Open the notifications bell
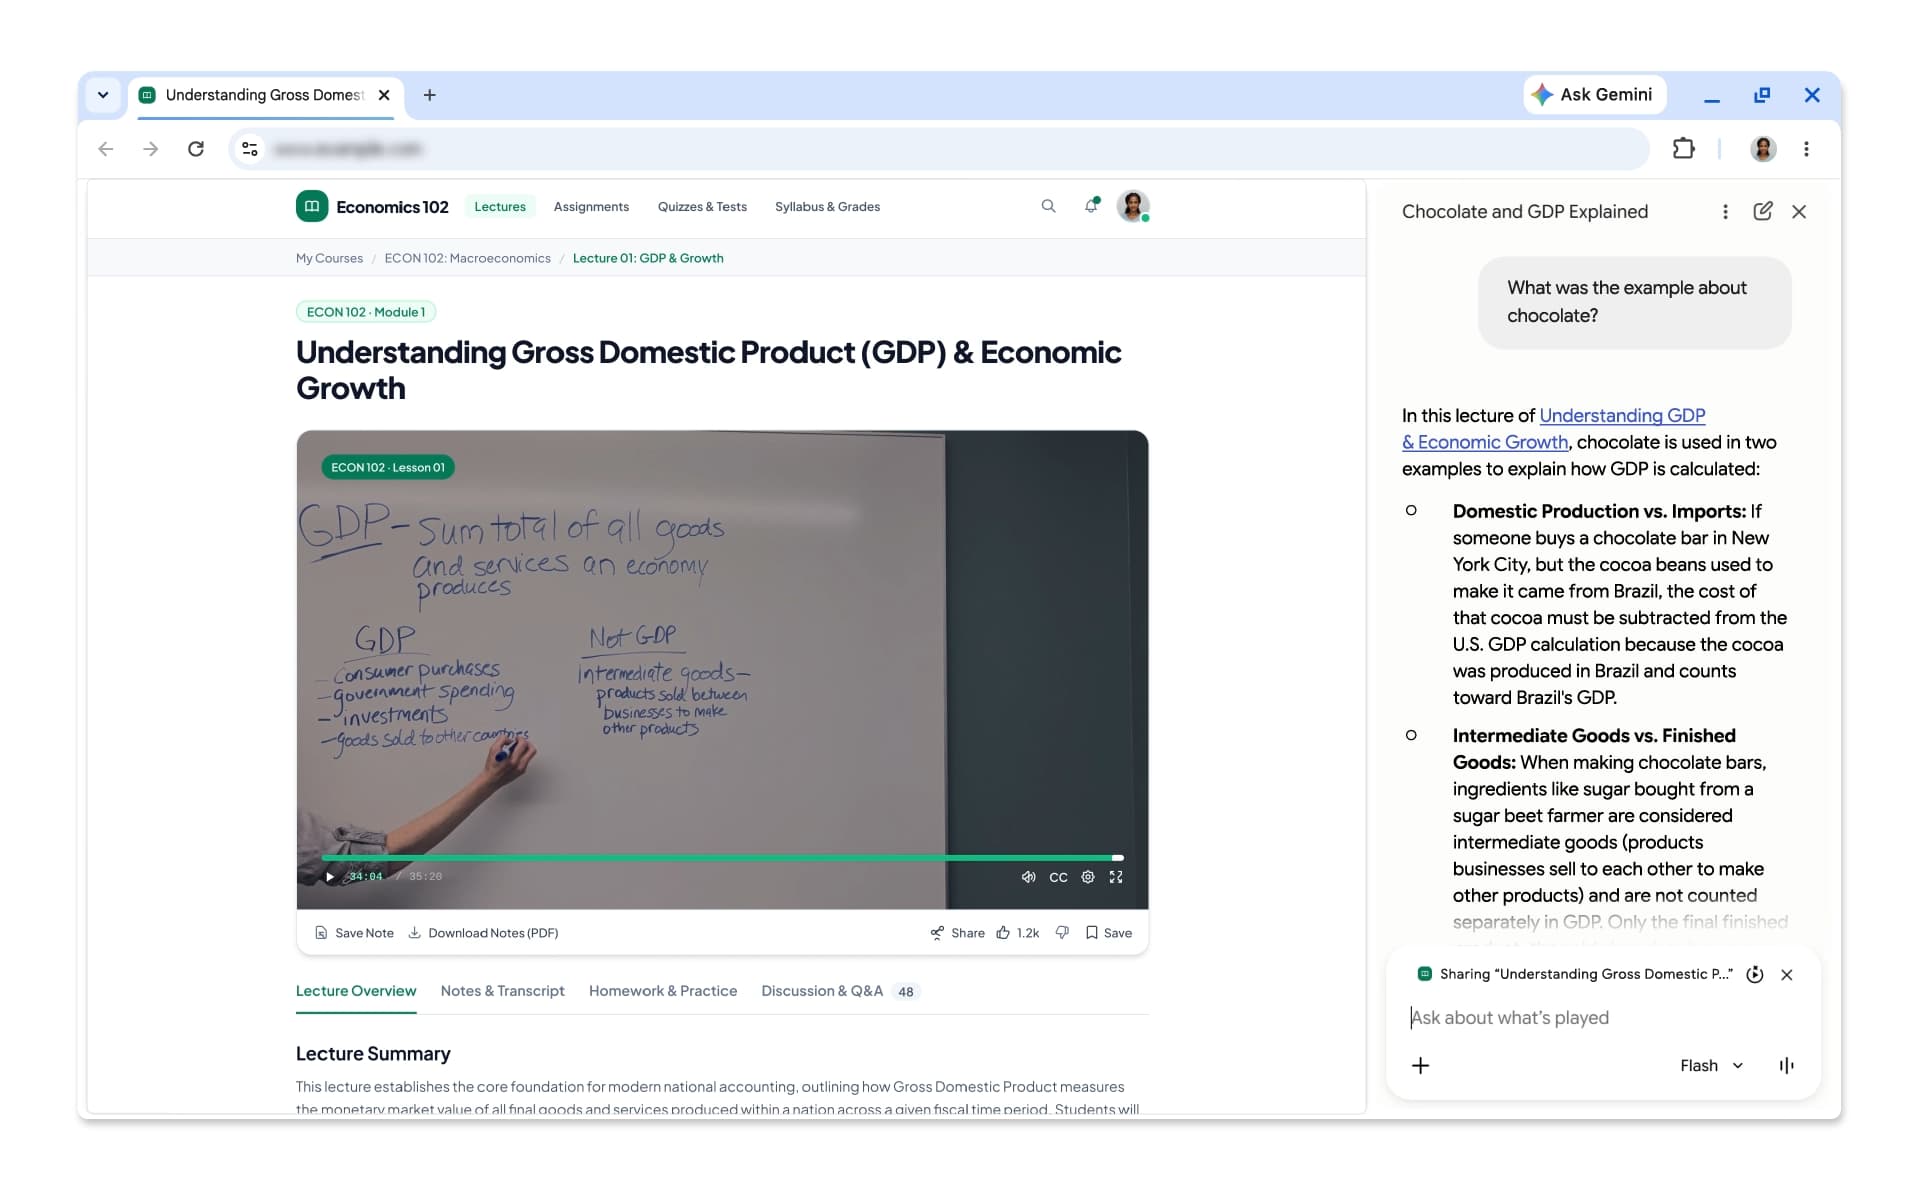This screenshot has height=1200, width=1920. [x=1091, y=206]
